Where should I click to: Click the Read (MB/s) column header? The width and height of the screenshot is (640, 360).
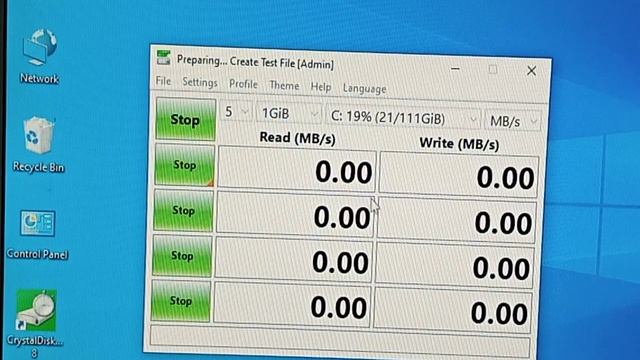tap(298, 138)
